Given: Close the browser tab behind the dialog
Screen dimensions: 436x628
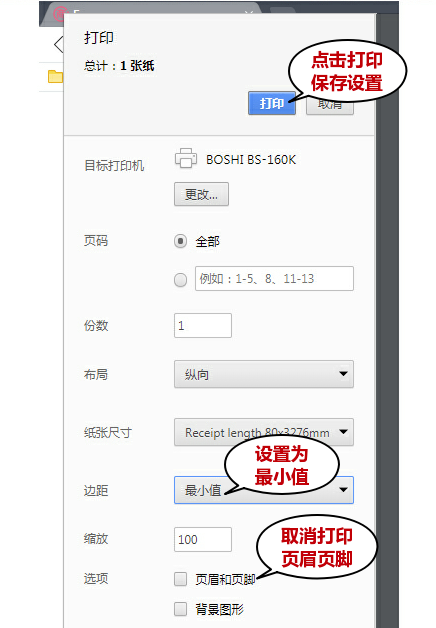Looking at the screenshot, I should pos(249,12).
